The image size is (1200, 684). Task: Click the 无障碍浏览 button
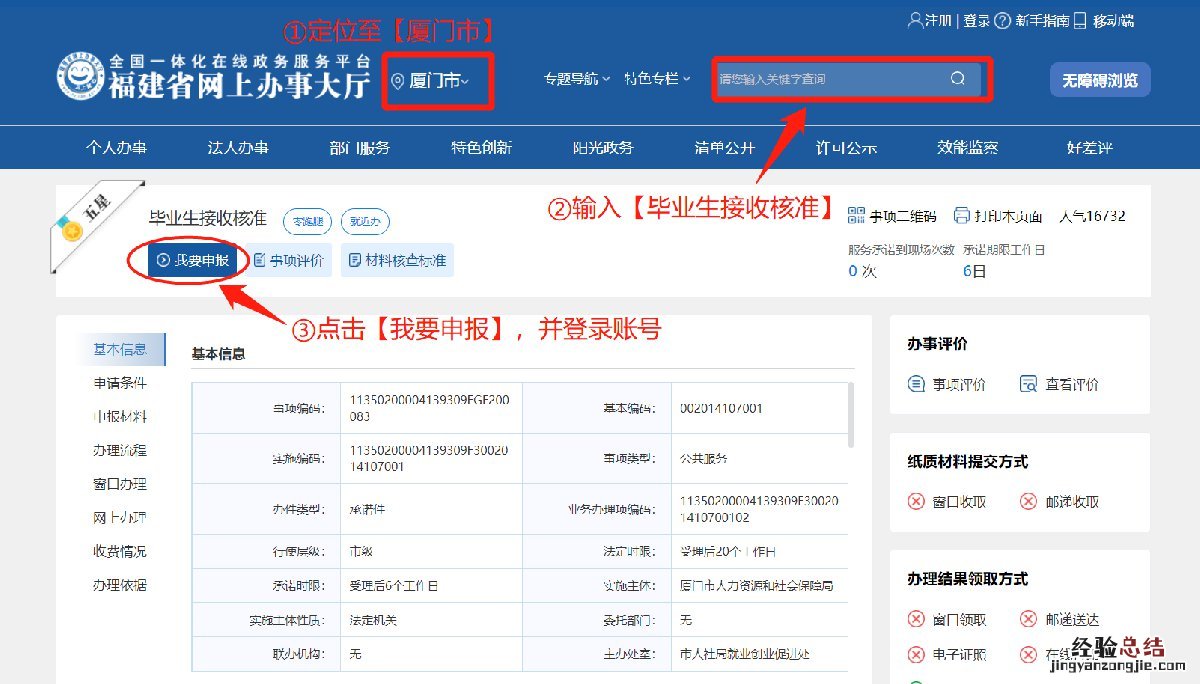(1099, 80)
